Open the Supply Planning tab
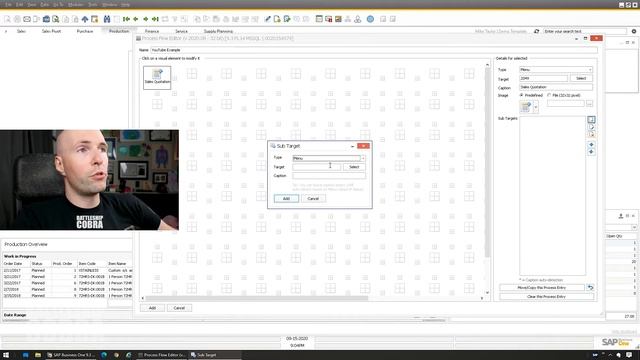This screenshot has height=360, width=640. click(x=218, y=31)
